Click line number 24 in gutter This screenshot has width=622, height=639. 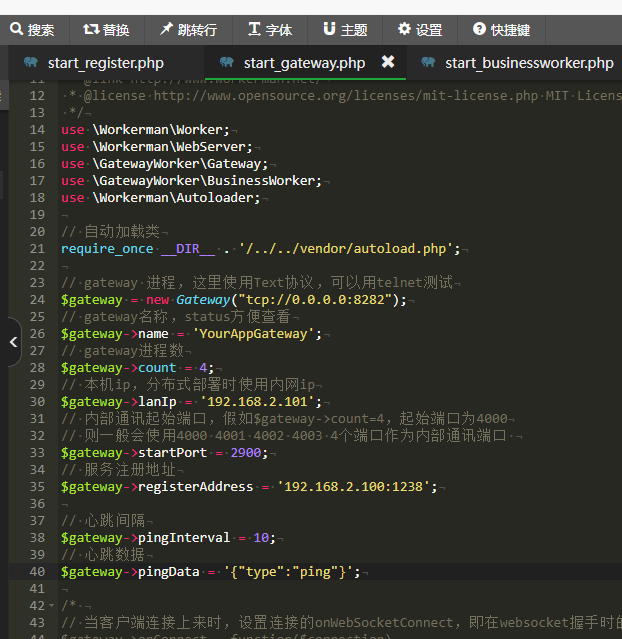(37, 300)
